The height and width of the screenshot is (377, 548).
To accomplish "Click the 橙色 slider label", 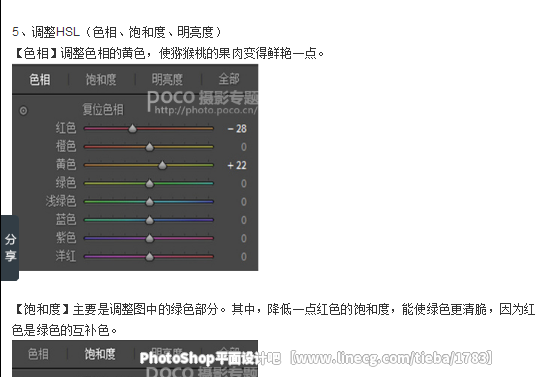I will pos(66,146).
